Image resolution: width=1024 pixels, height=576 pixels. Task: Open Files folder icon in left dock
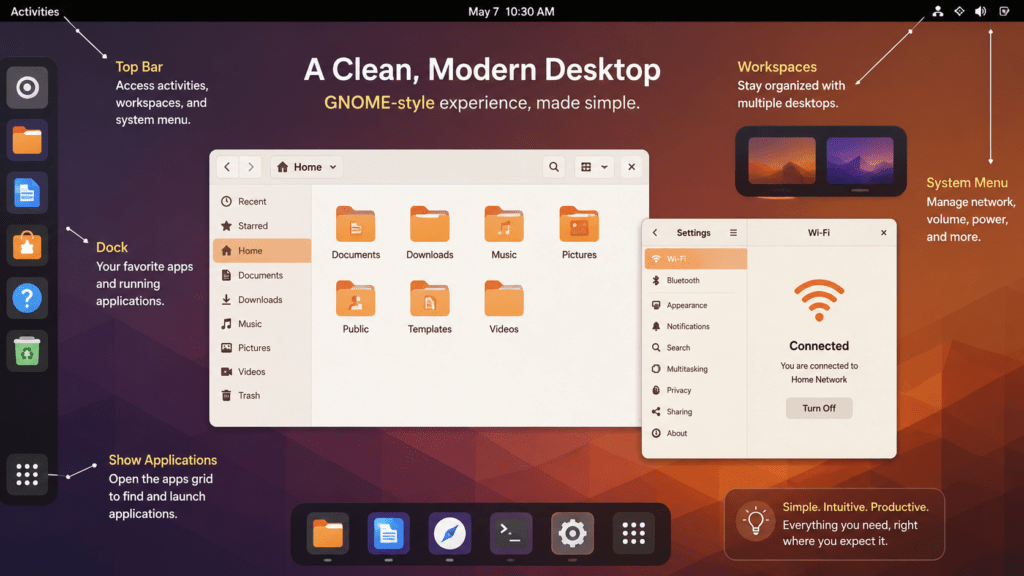(x=27, y=140)
